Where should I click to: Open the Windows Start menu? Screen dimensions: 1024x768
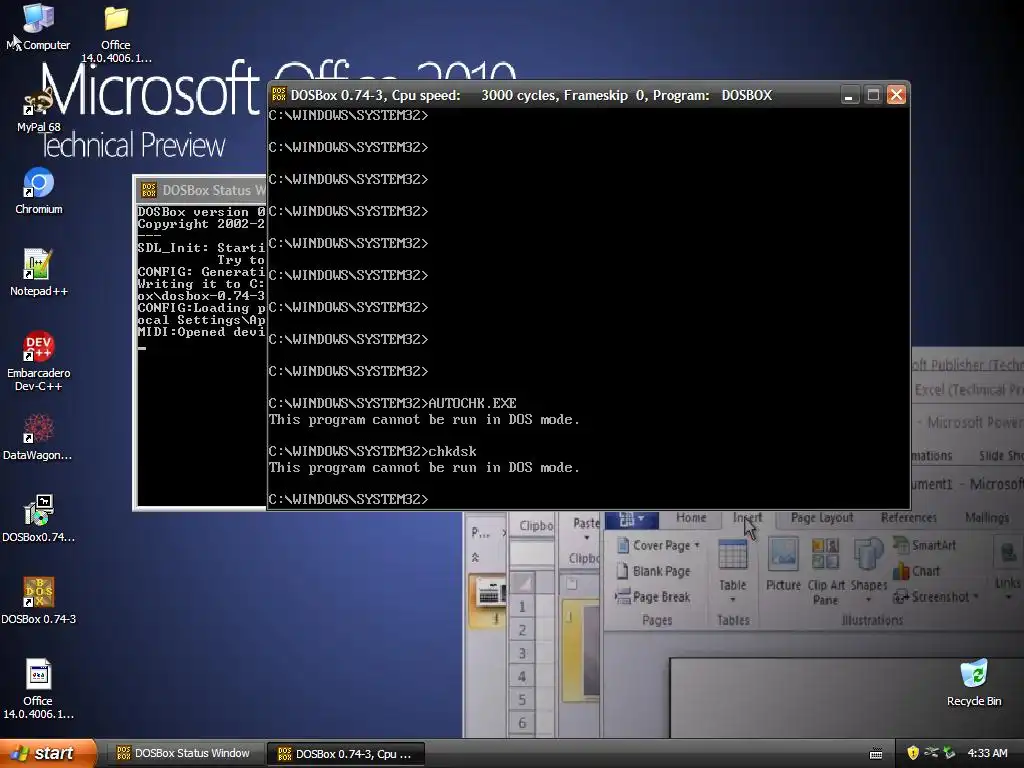pyautogui.click(x=47, y=753)
